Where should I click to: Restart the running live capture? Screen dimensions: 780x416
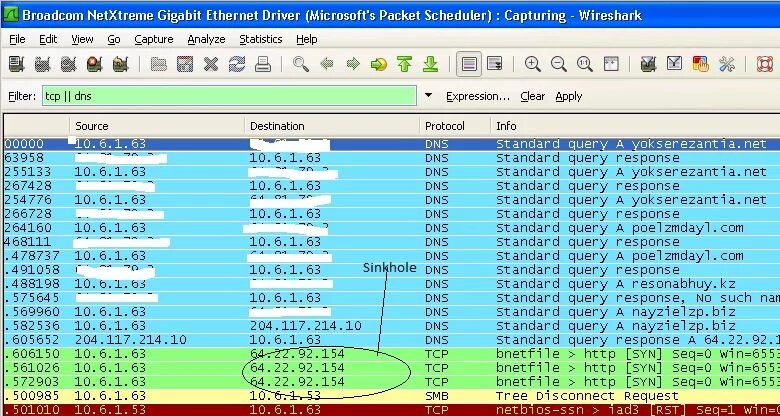pos(120,64)
